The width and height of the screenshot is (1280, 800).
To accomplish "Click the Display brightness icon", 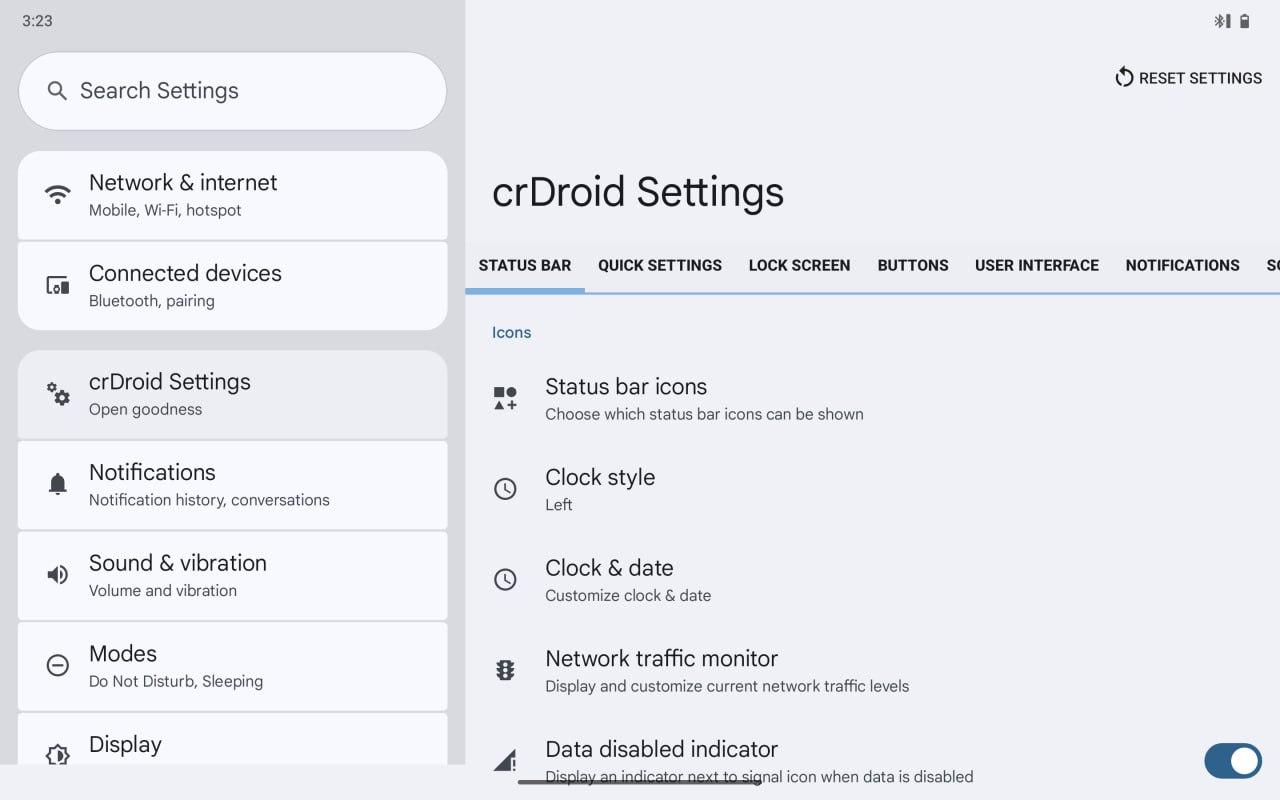I will coord(58,755).
